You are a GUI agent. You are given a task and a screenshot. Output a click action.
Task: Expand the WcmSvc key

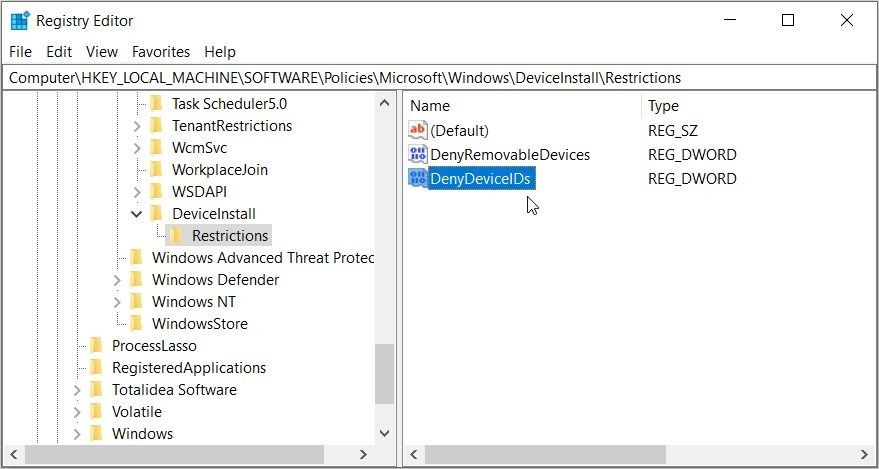click(137, 148)
